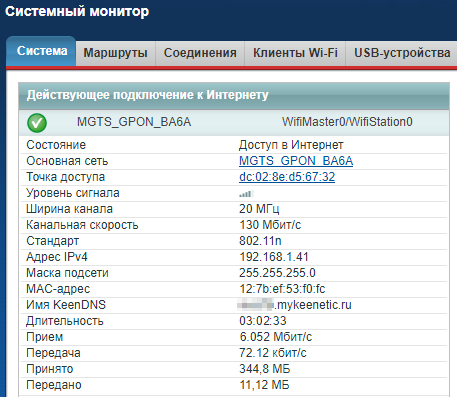Screen dimensions: 457x397
Task: Click the Канальная скорость value 130 Мбит/с
Action: (x=270, y=225)
